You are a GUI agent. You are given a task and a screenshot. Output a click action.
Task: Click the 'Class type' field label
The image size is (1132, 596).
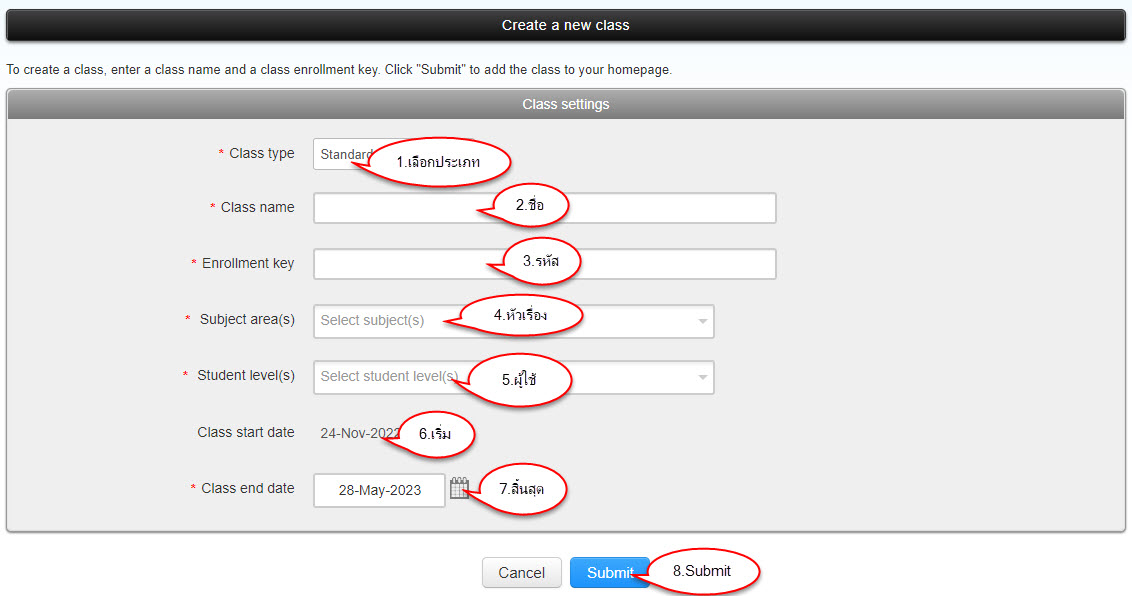pos(261,153)
